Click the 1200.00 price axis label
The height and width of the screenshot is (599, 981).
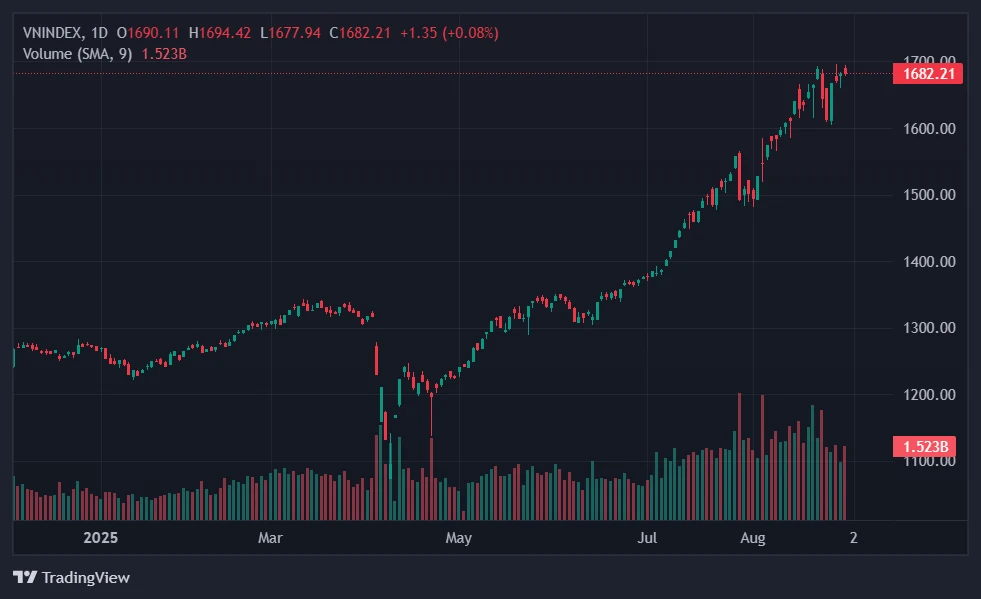(926, 395)
